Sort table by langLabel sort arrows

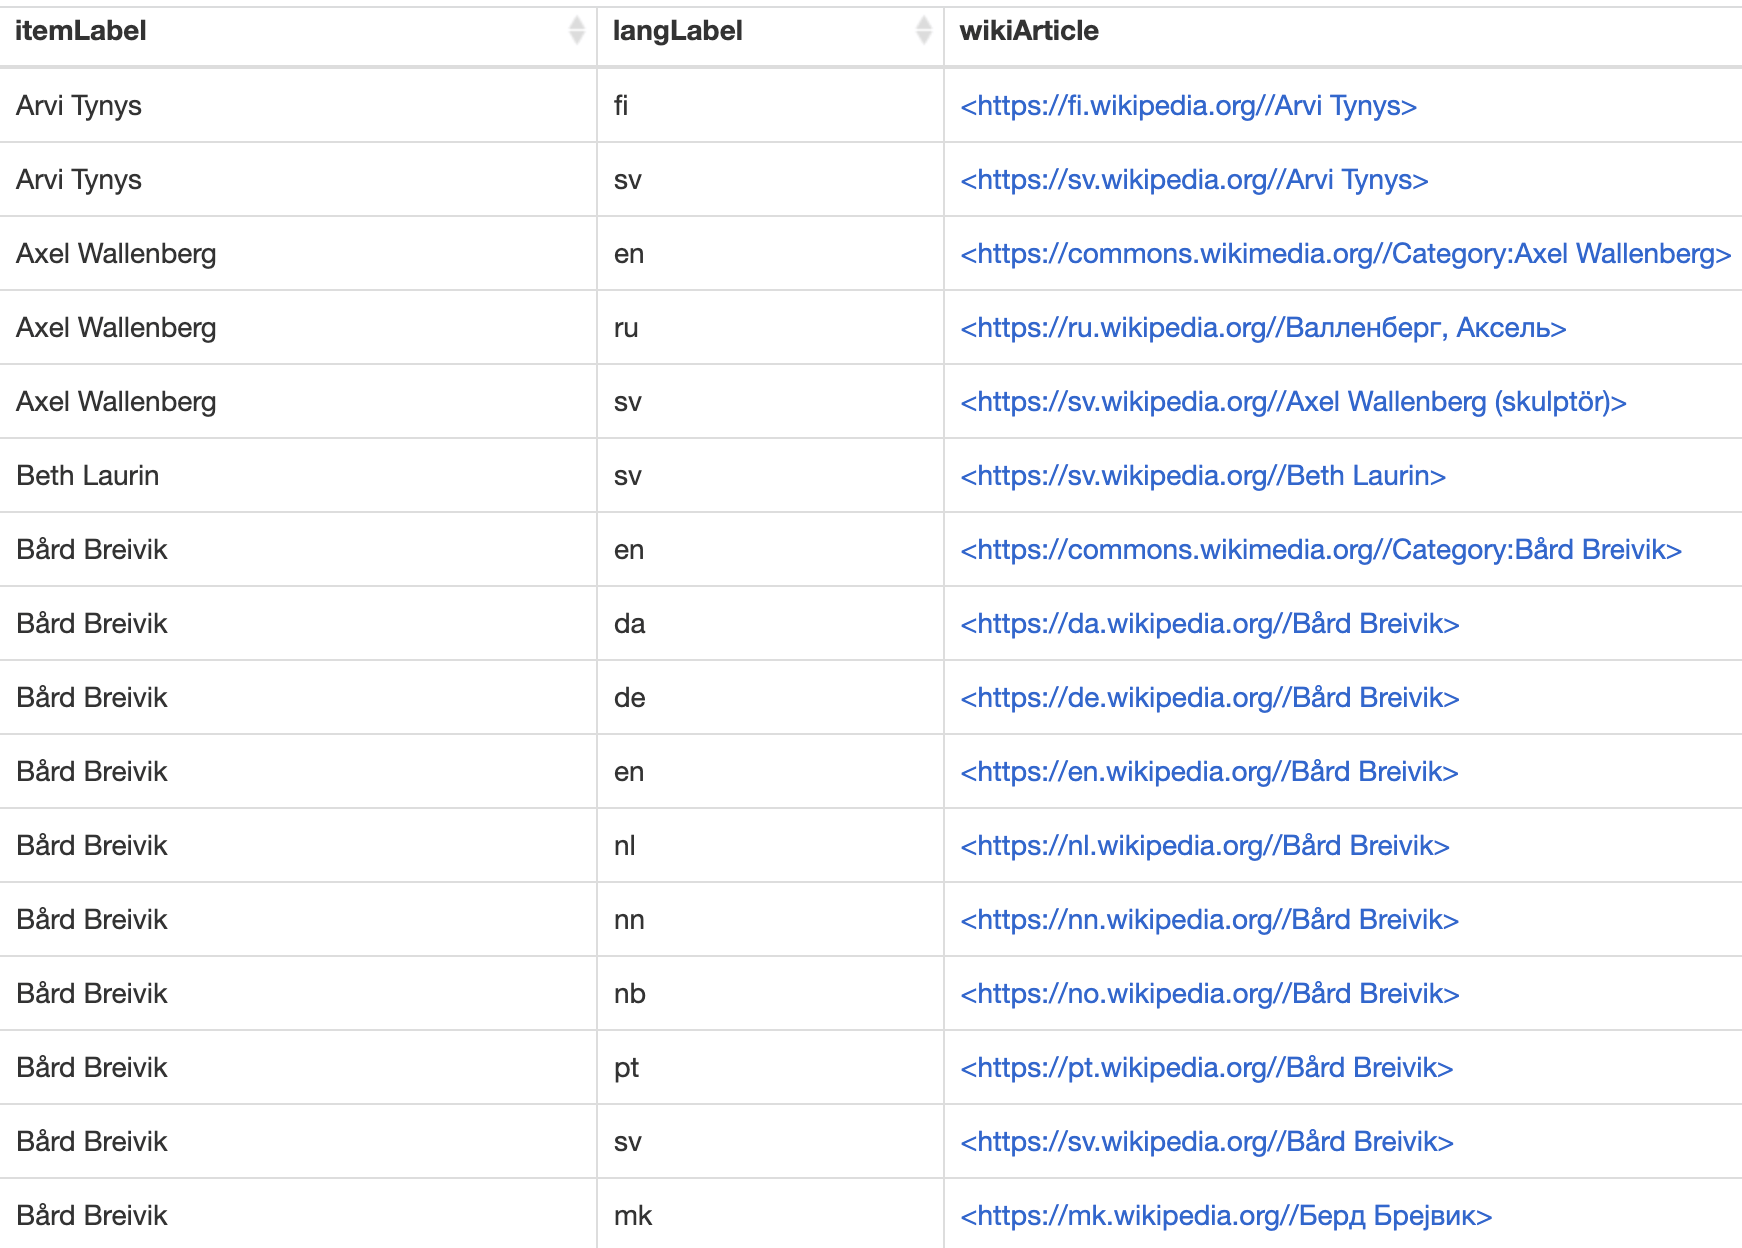[923, 31]
